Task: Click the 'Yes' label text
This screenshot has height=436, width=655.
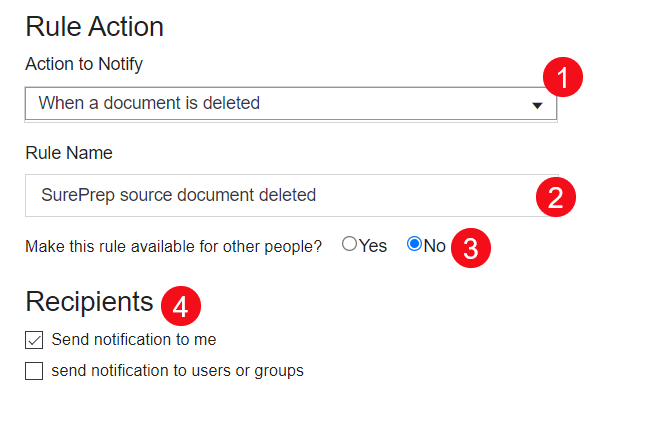Action: 373,246
